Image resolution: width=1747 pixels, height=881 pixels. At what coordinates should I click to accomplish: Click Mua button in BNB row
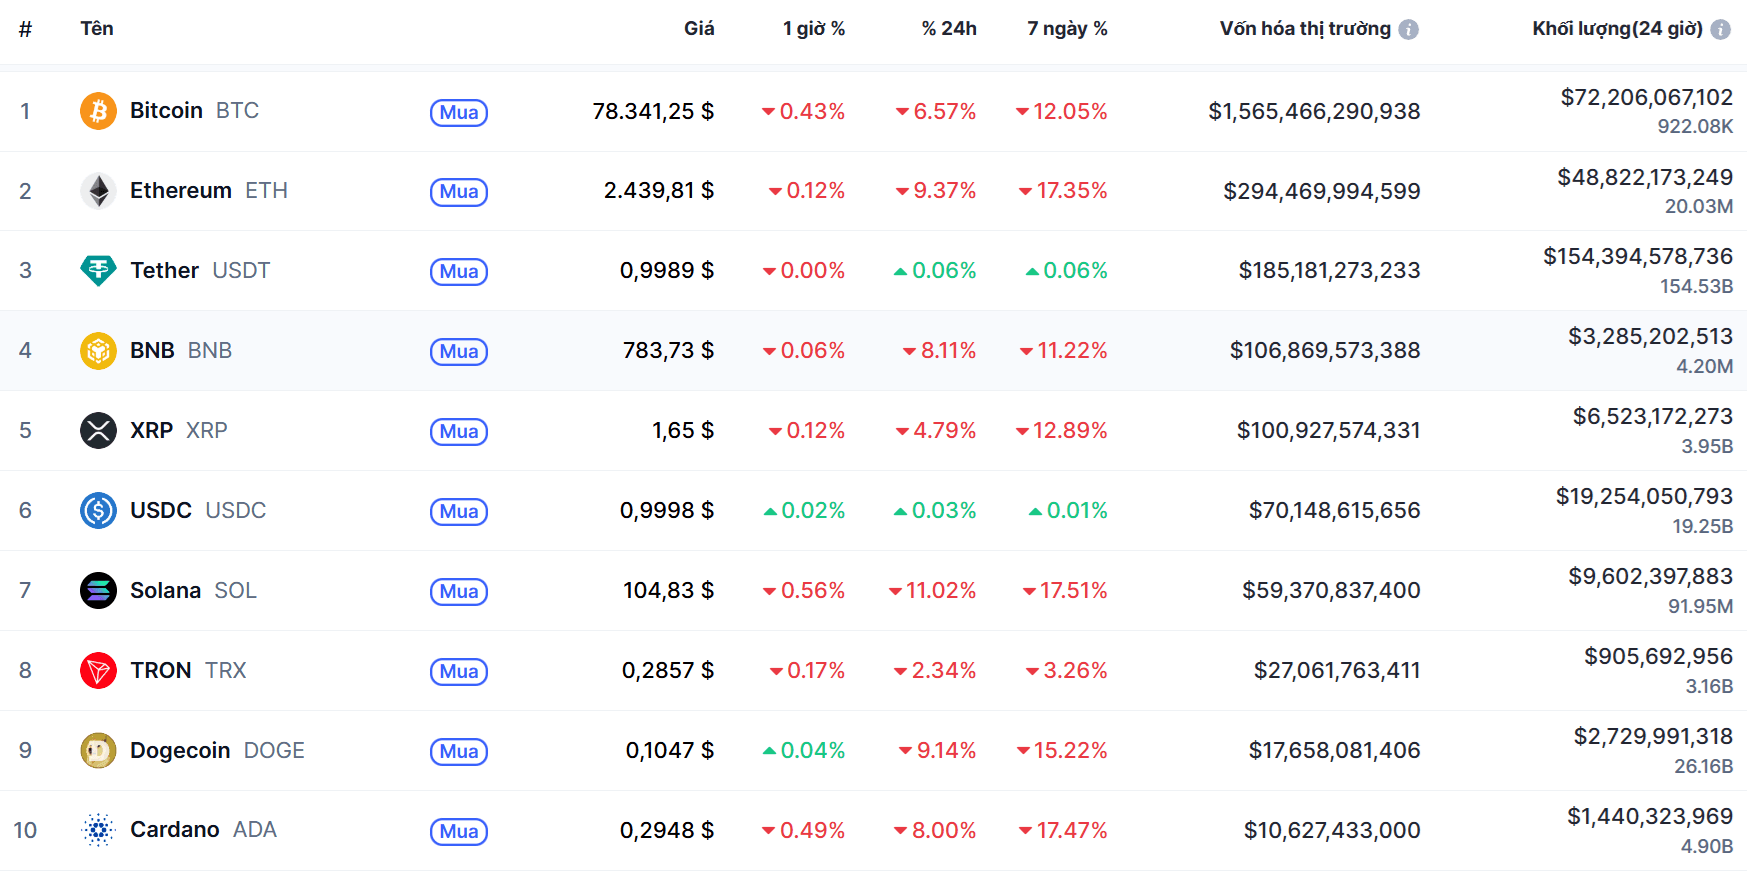coord(459,352)
